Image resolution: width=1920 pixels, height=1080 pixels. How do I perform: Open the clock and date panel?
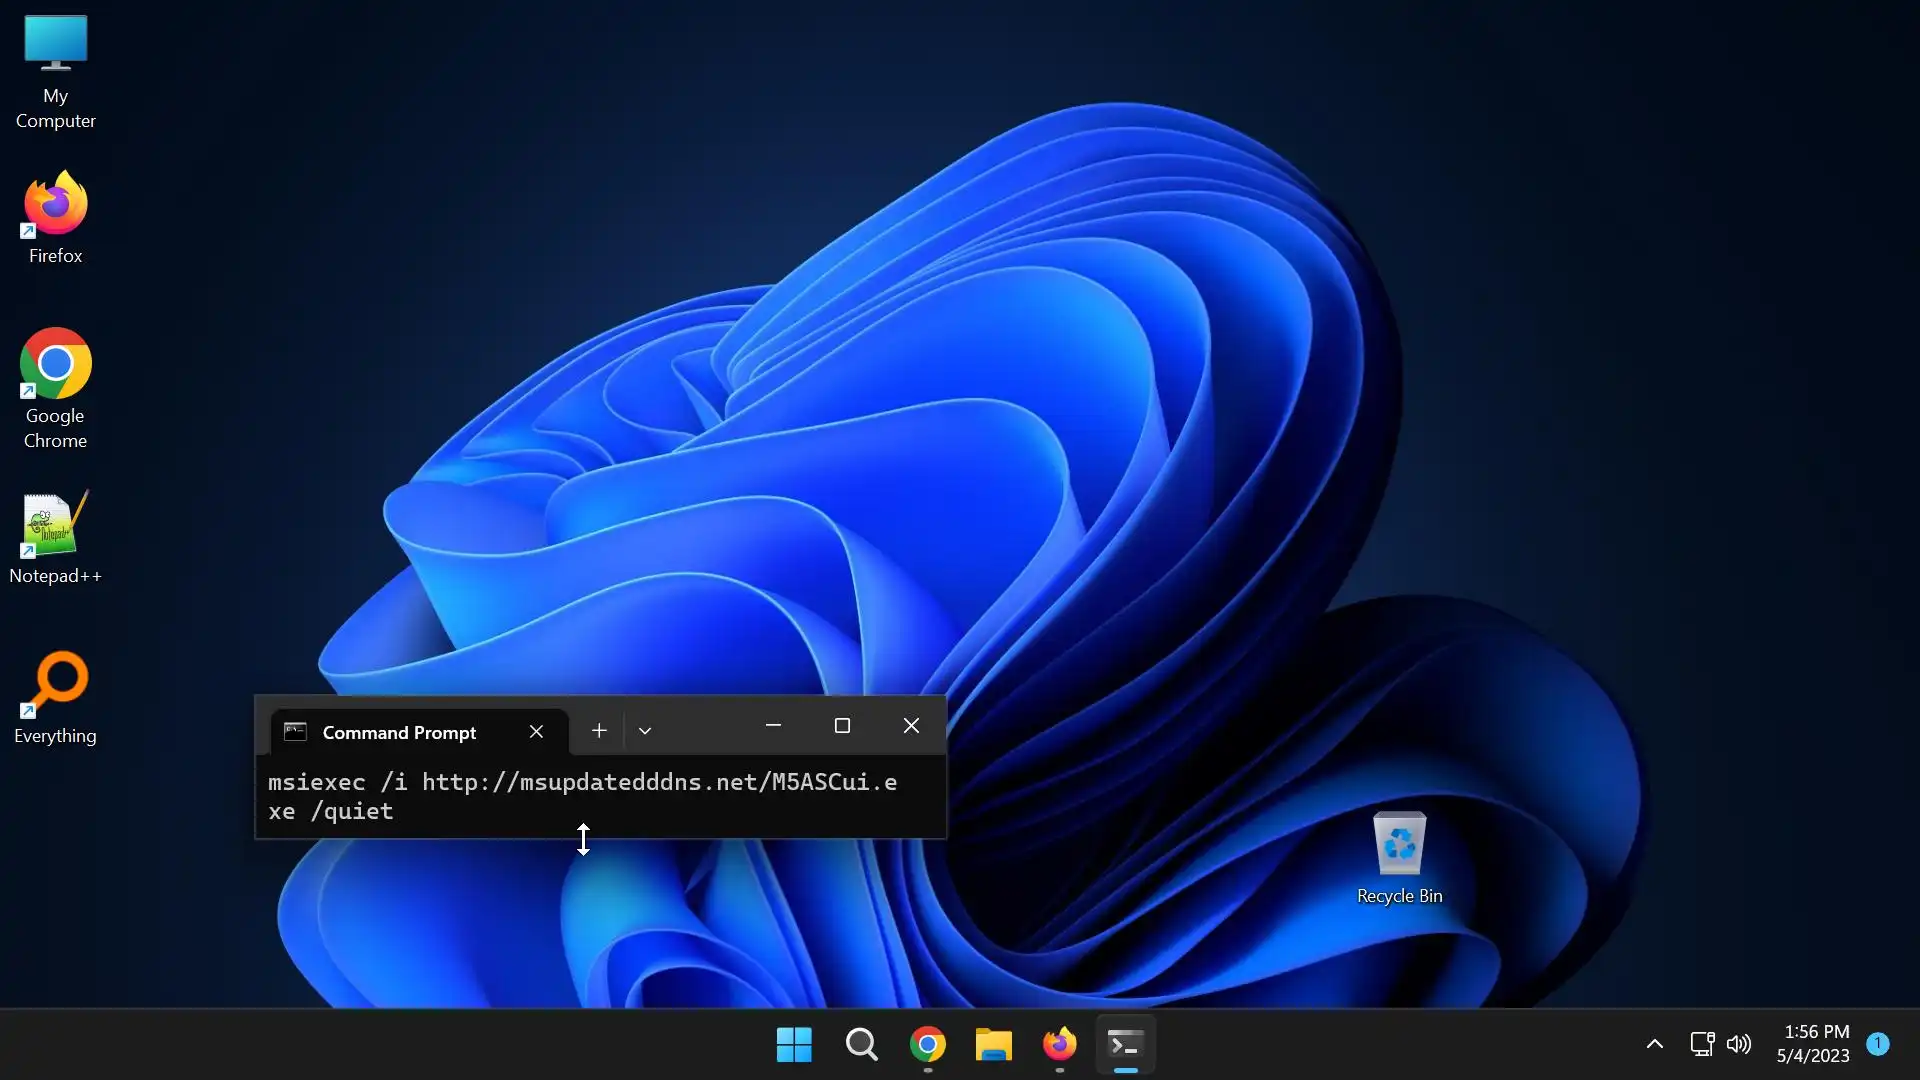(x=1814, y=1044)
